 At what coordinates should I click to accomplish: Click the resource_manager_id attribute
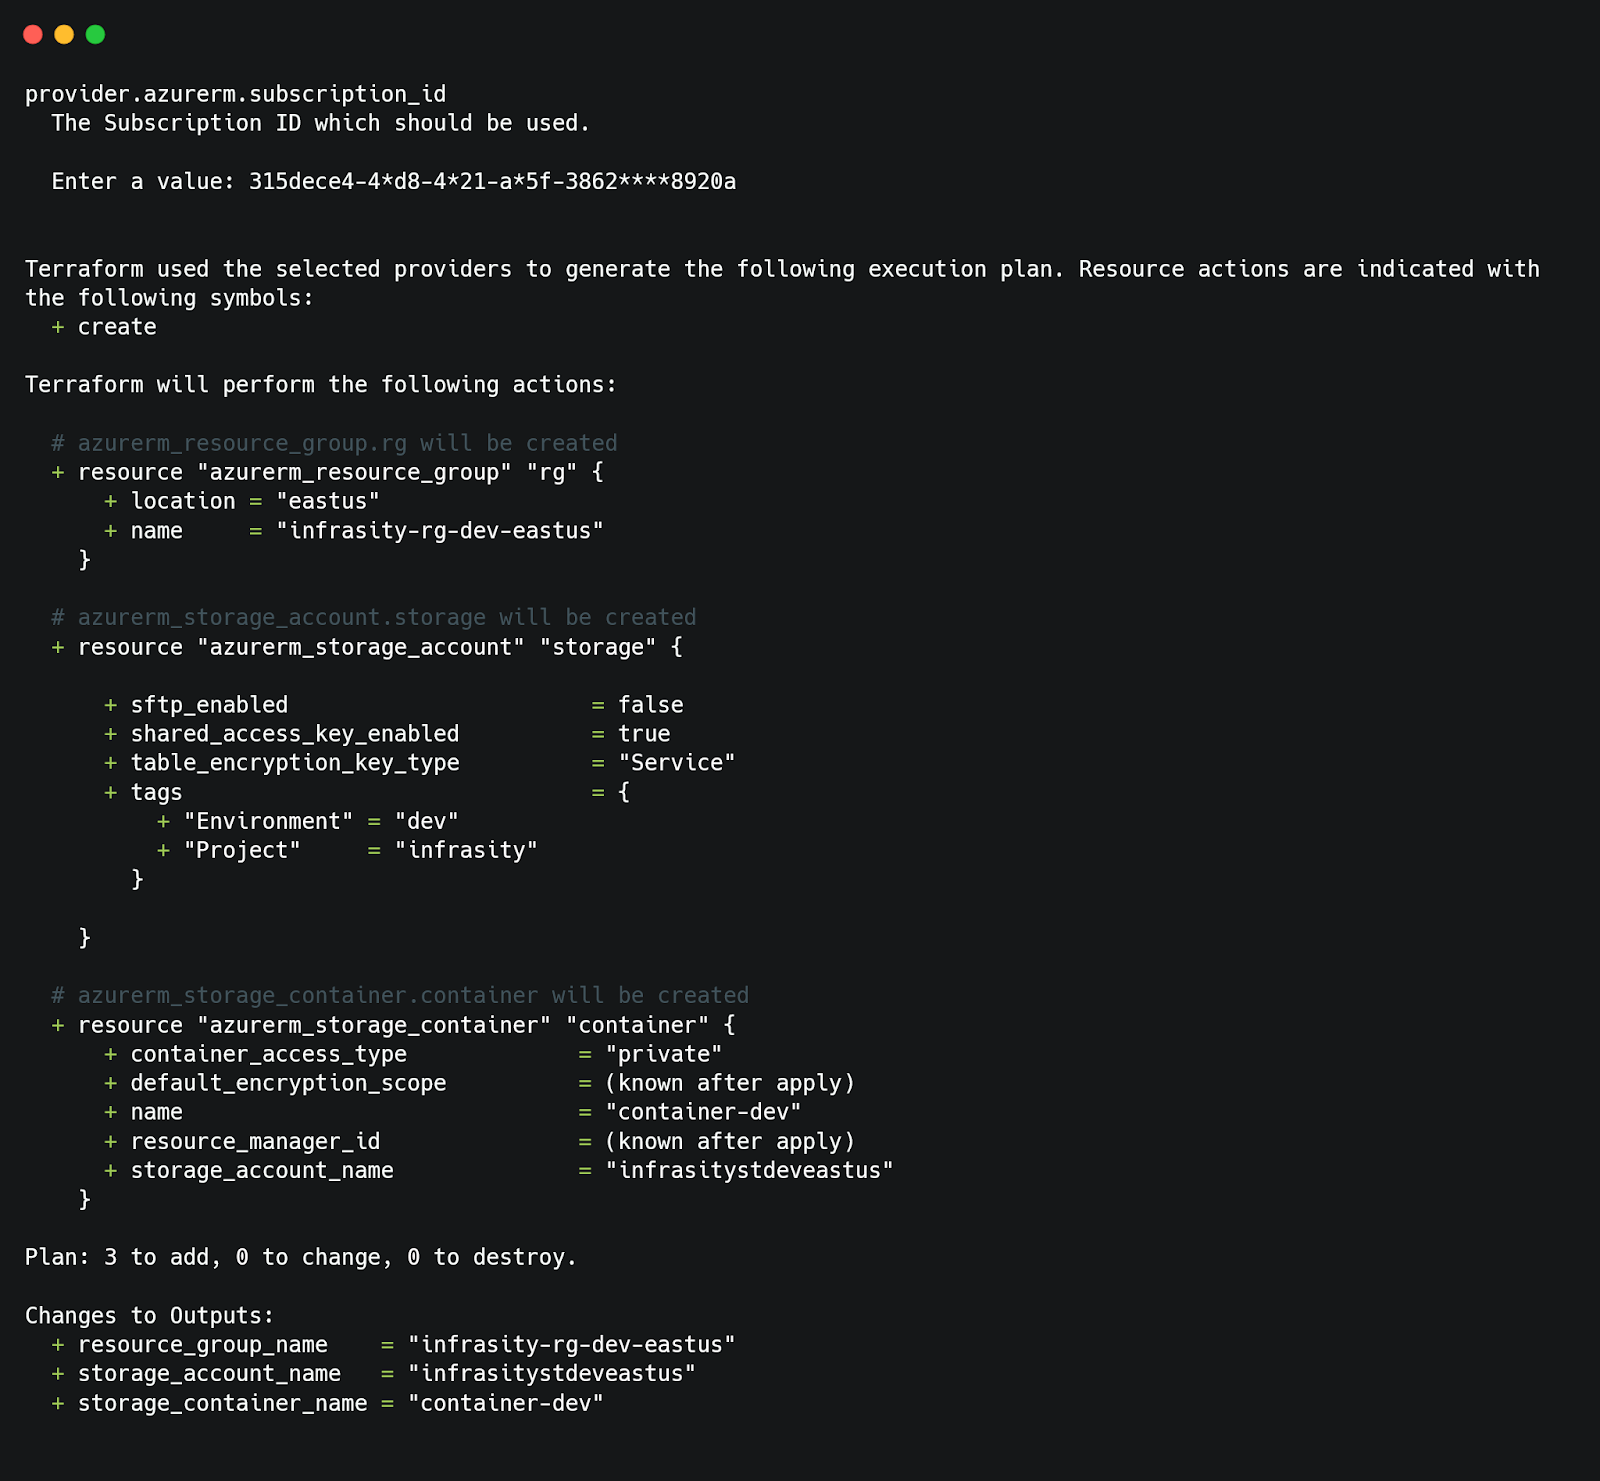(255, 1142)
